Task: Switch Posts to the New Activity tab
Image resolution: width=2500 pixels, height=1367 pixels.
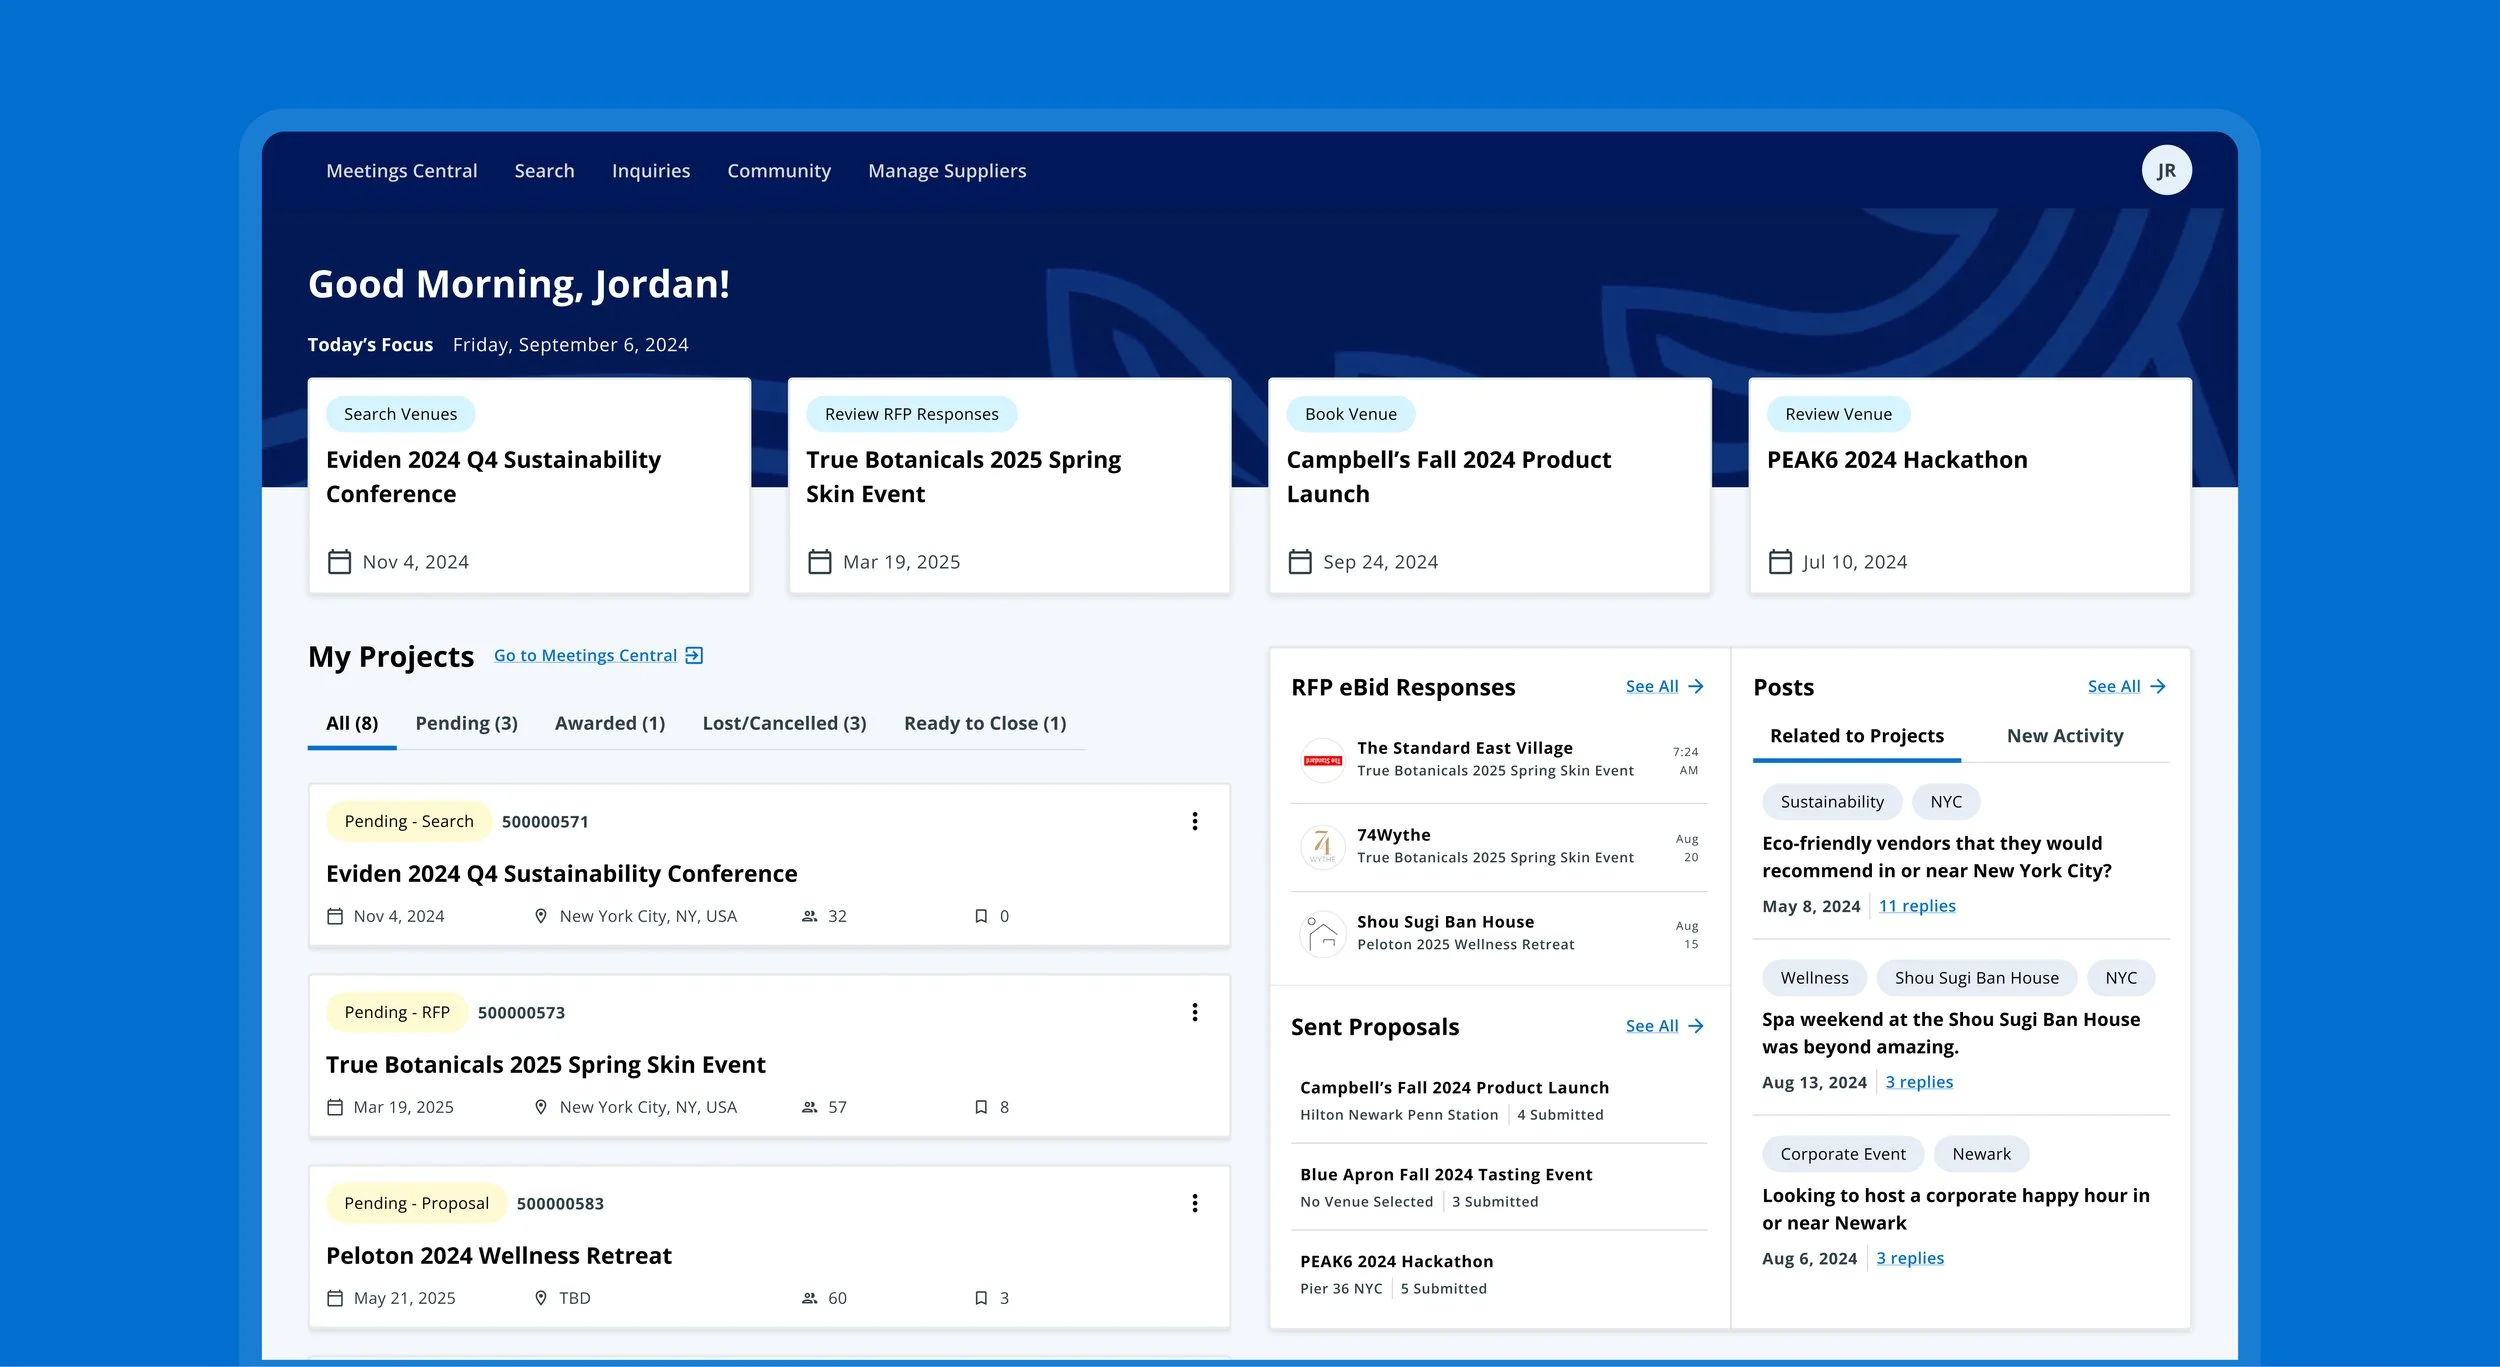Action: coord(2065,736)
